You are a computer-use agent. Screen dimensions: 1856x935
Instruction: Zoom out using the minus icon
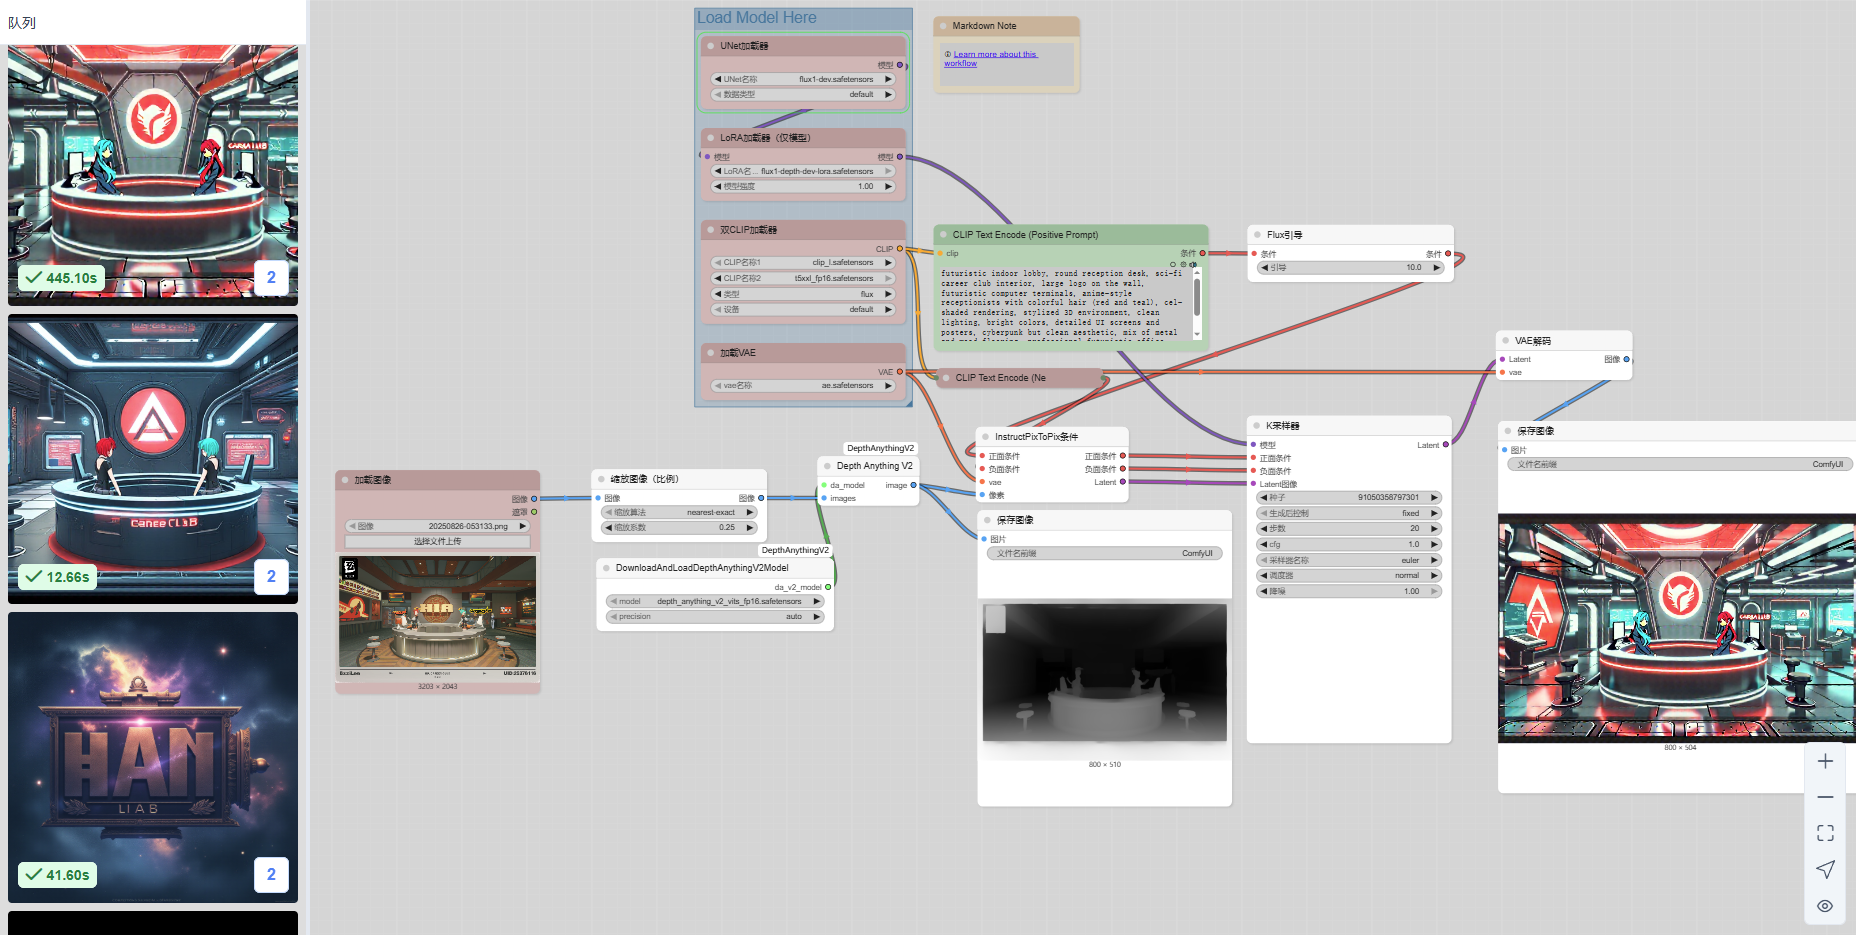click(1825, 796)
